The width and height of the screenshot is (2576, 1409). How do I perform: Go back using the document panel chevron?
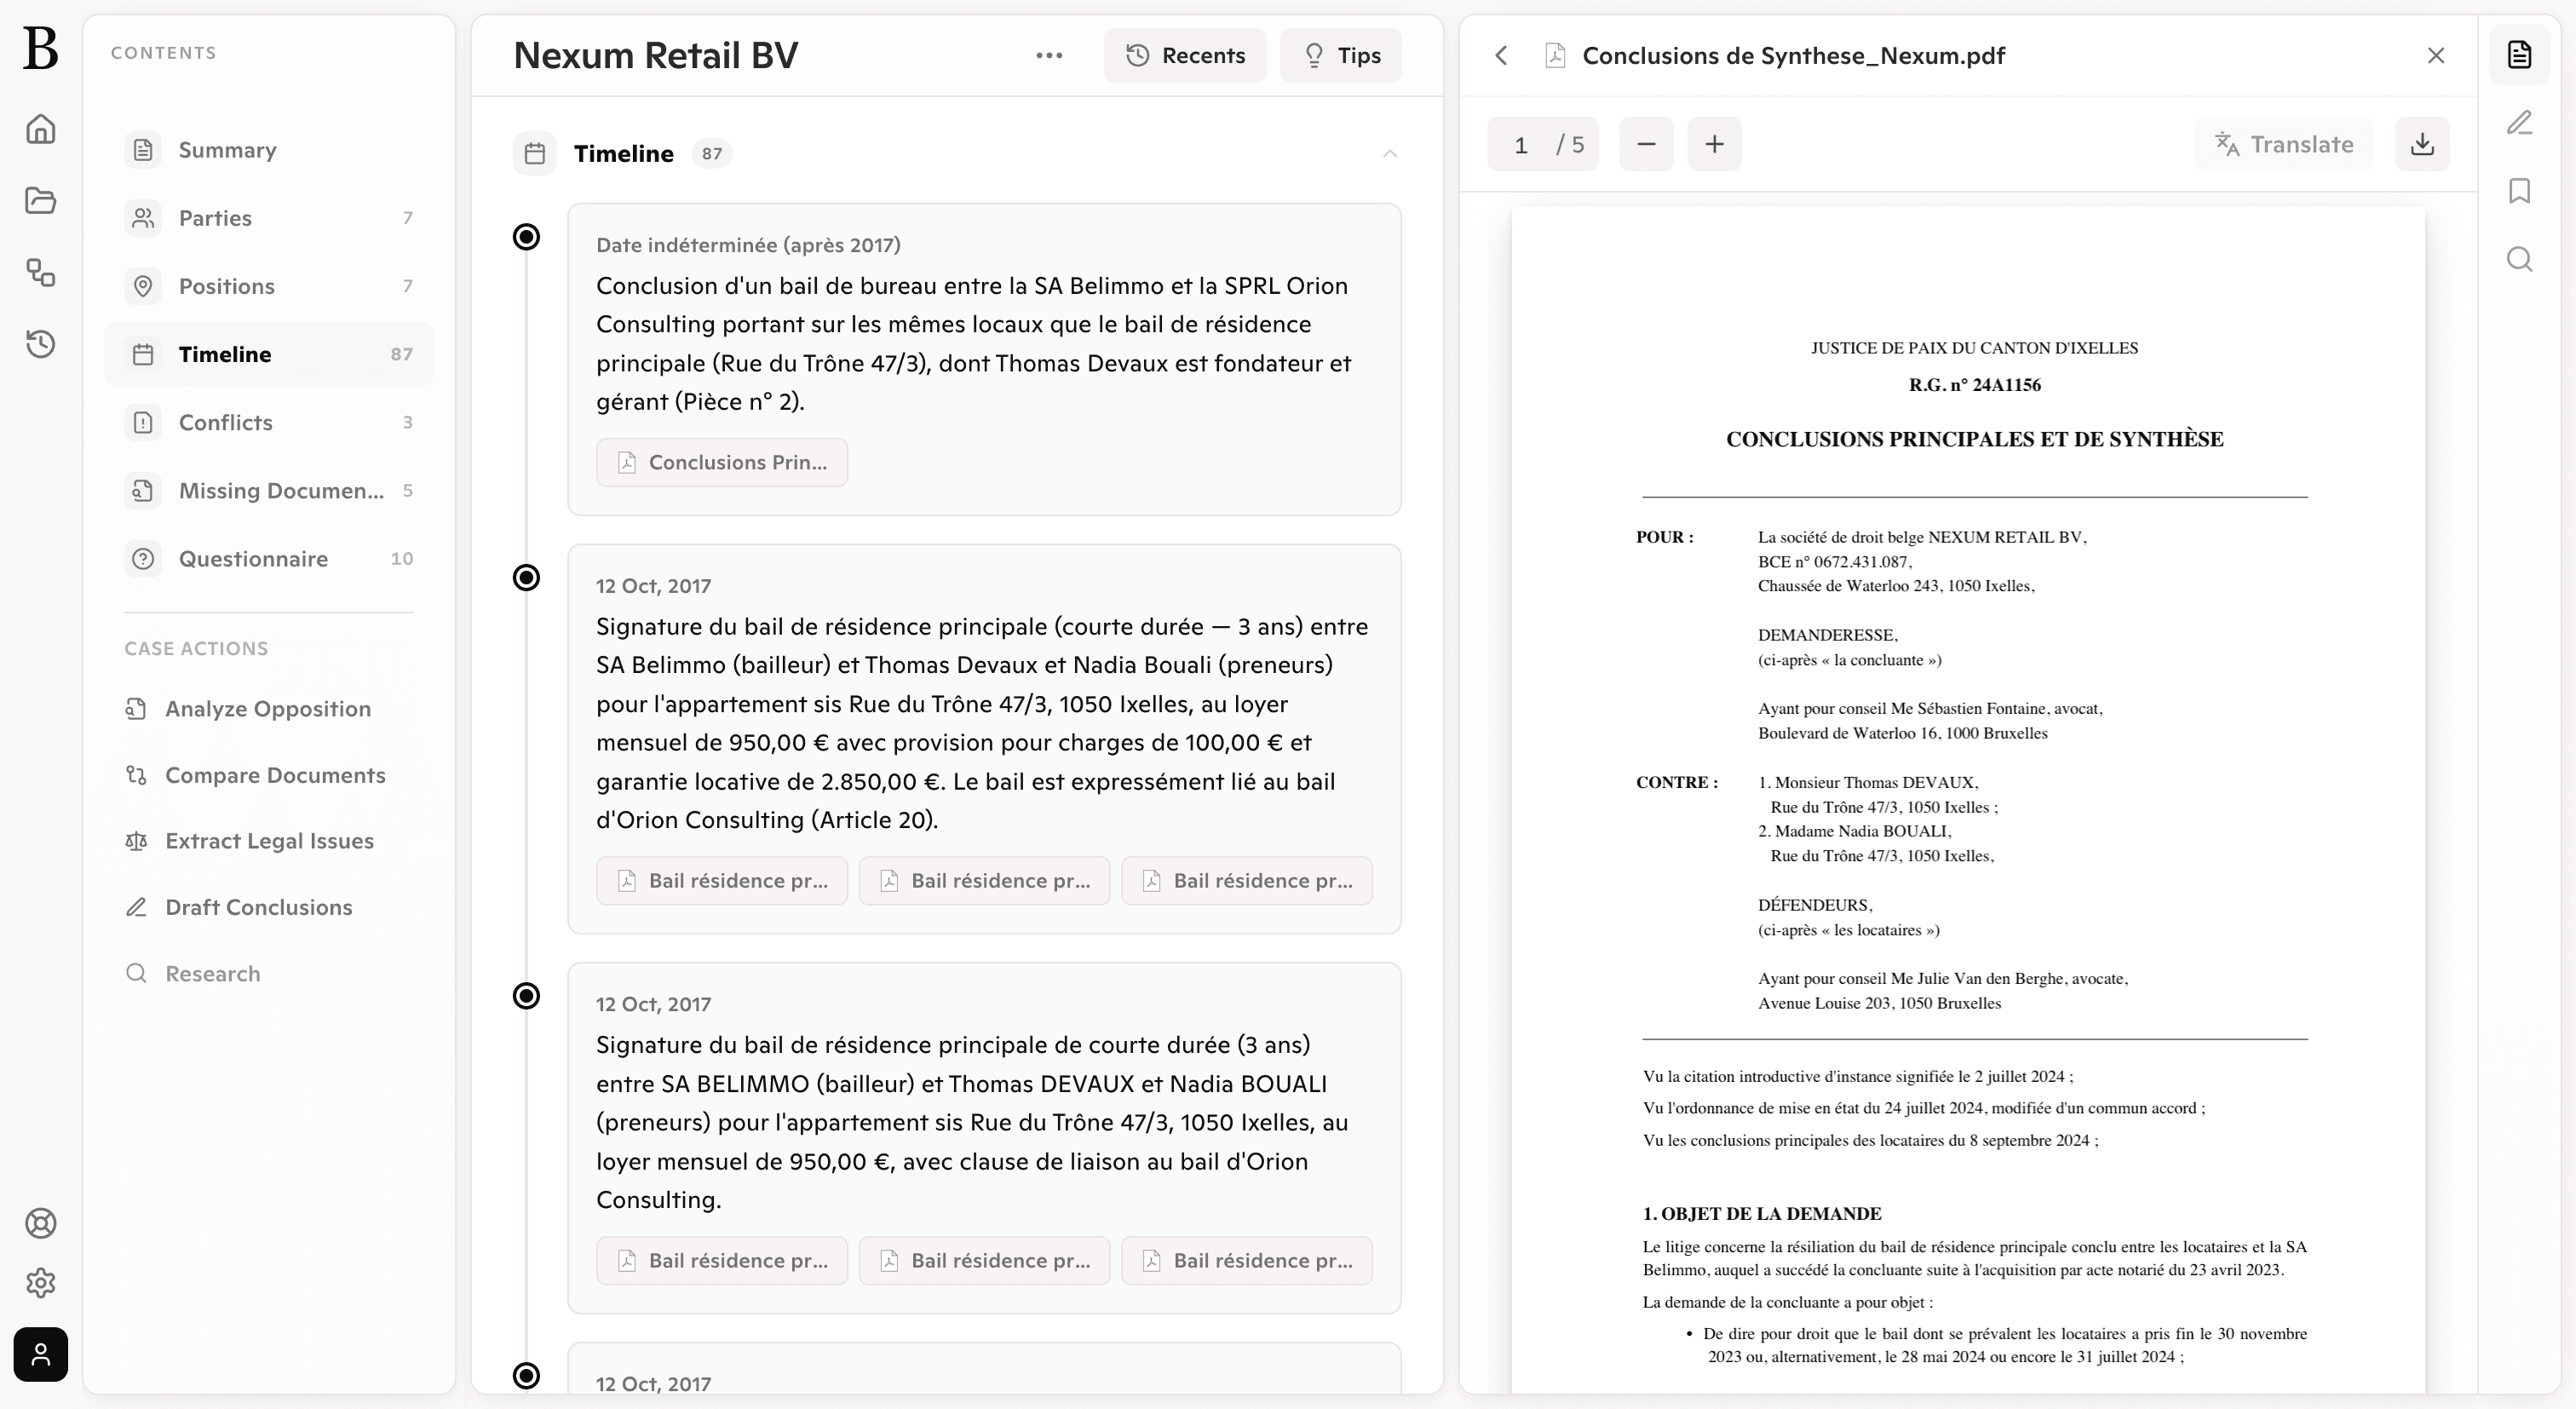point(1501,55)
